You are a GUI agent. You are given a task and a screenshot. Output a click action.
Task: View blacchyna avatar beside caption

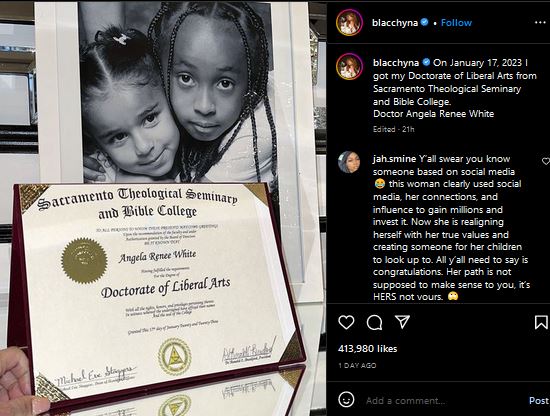(x=349, y=67)
